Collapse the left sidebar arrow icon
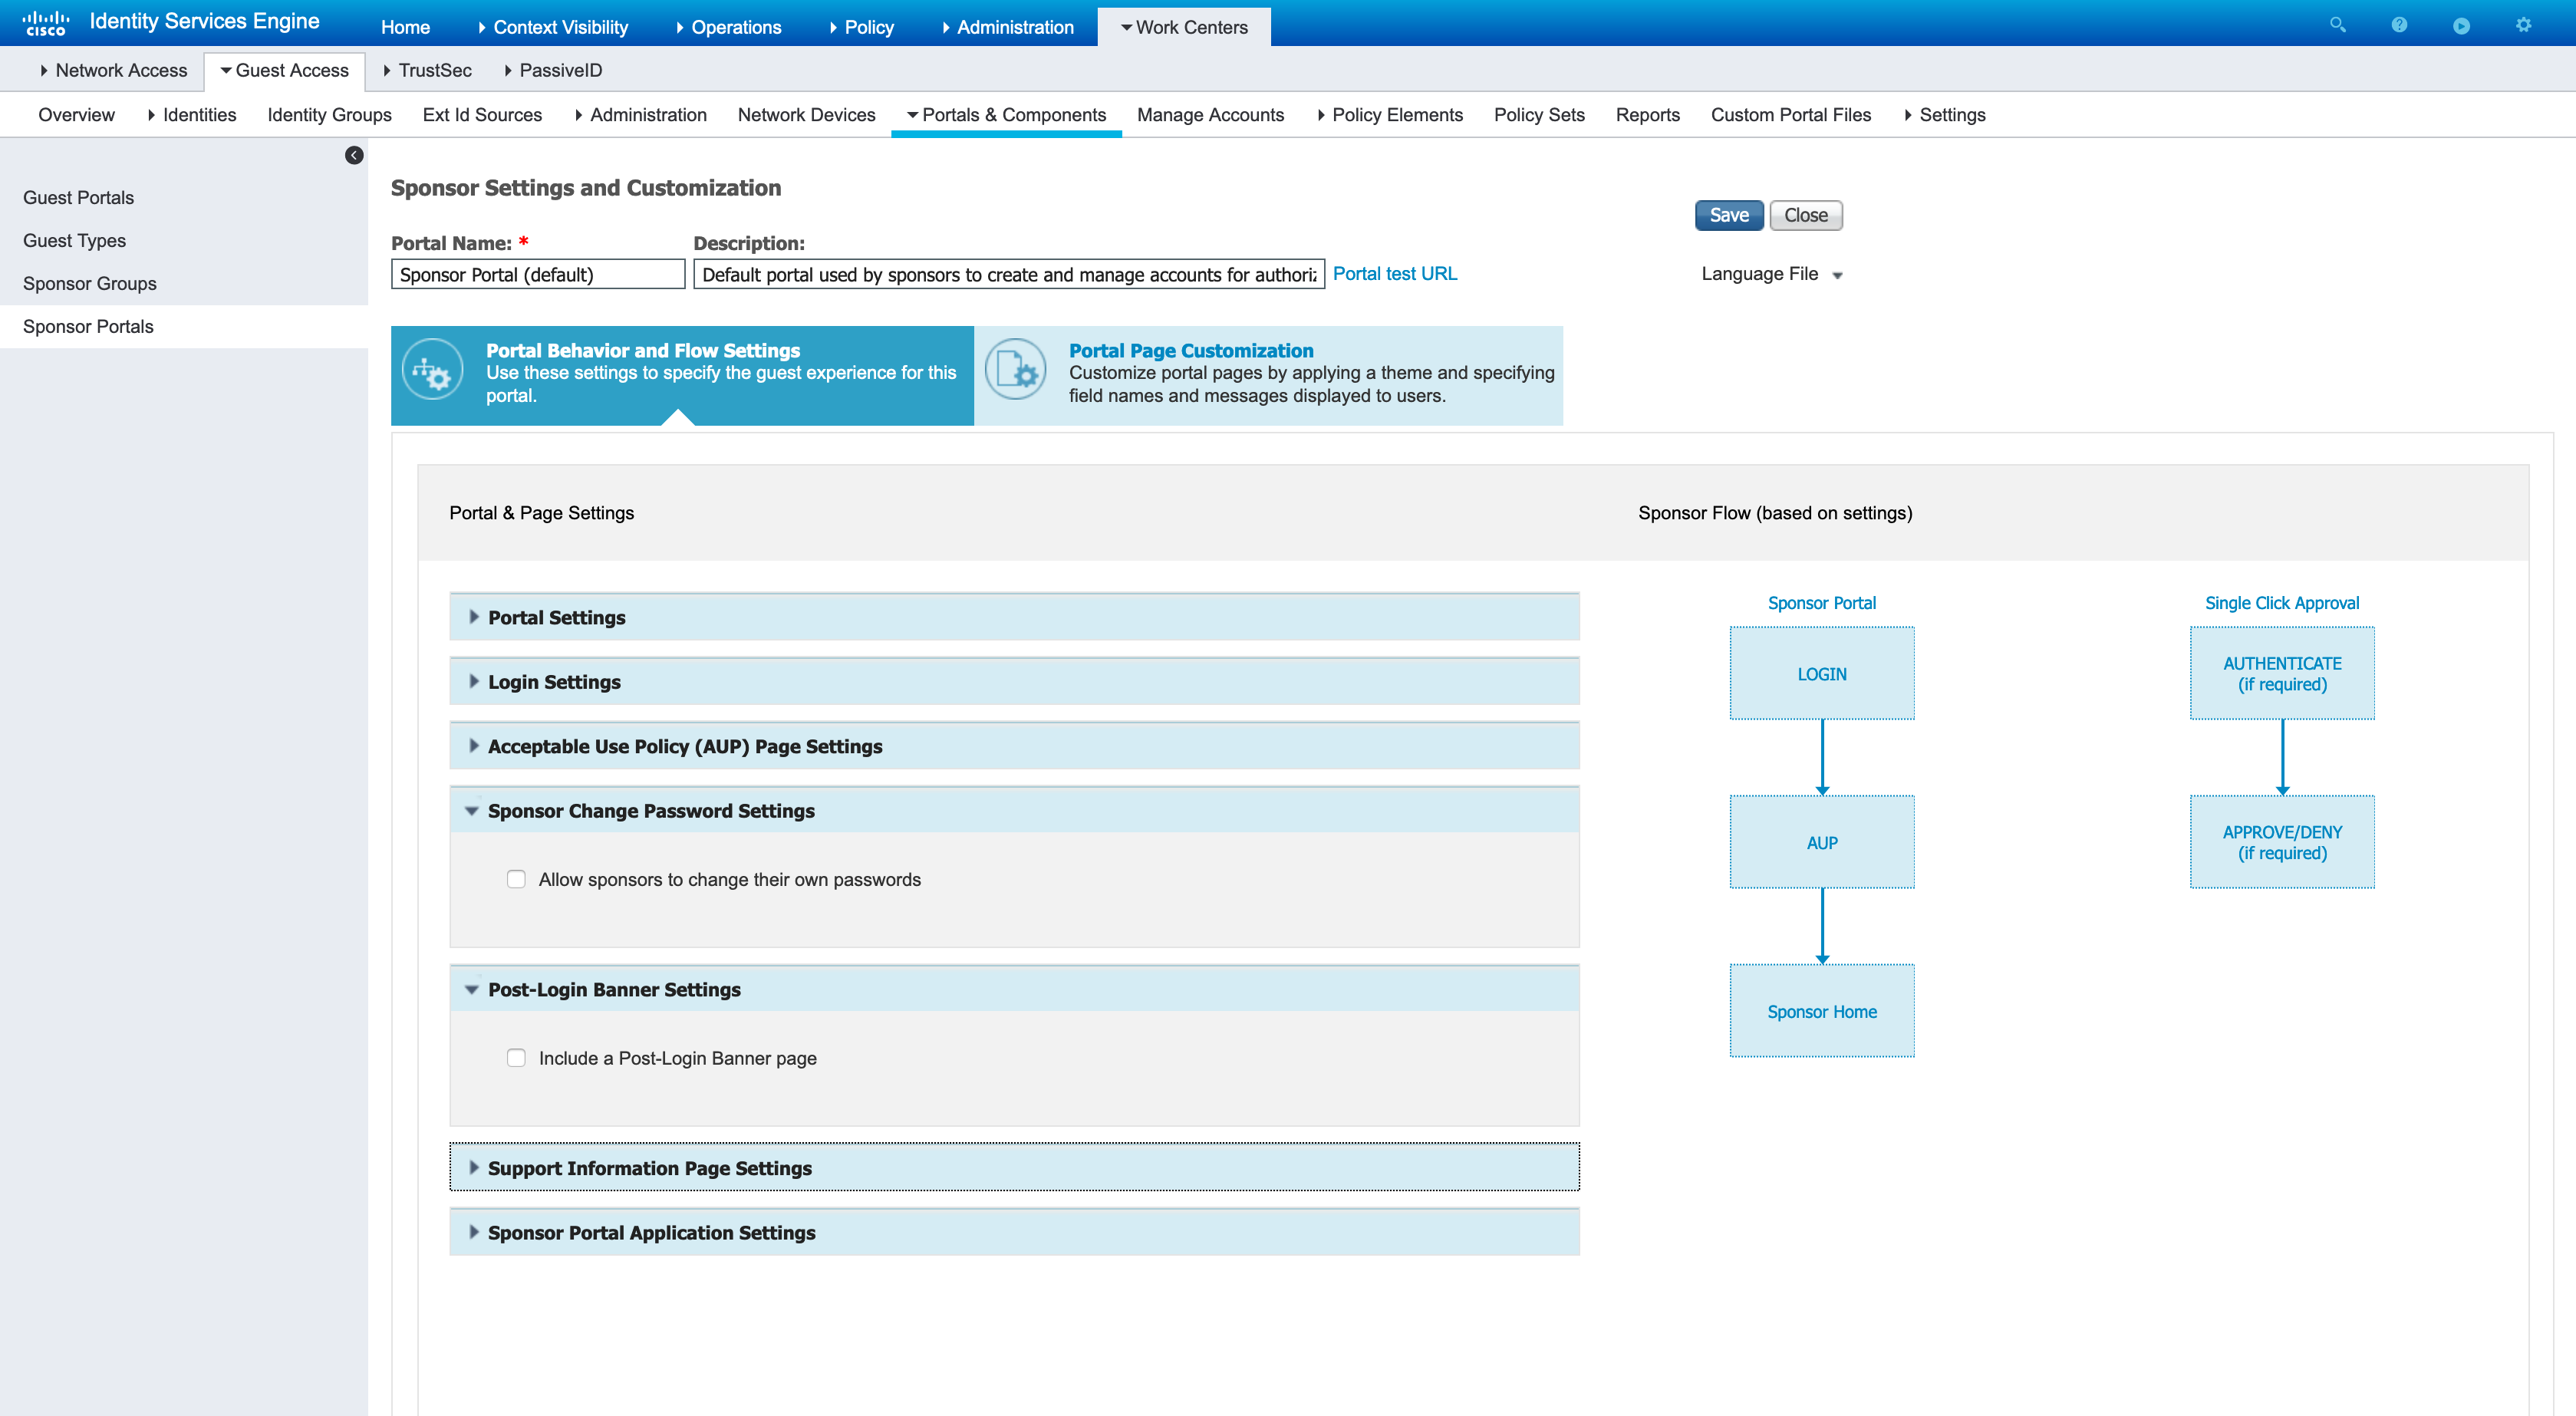This screenshot has width=2576, height=1416. (354, 155)
